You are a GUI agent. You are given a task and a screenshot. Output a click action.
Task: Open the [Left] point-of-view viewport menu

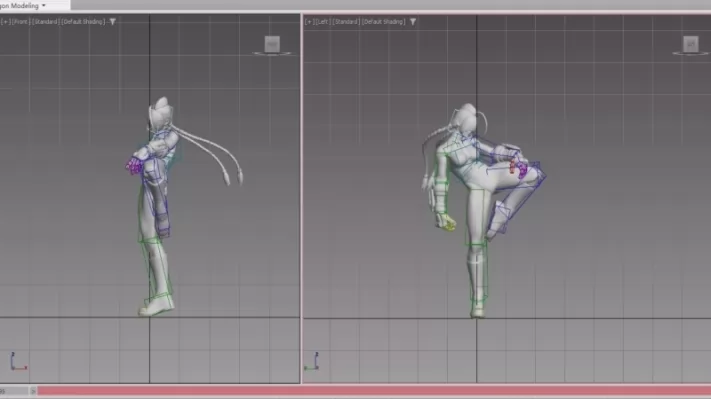[x=322, y=21]
